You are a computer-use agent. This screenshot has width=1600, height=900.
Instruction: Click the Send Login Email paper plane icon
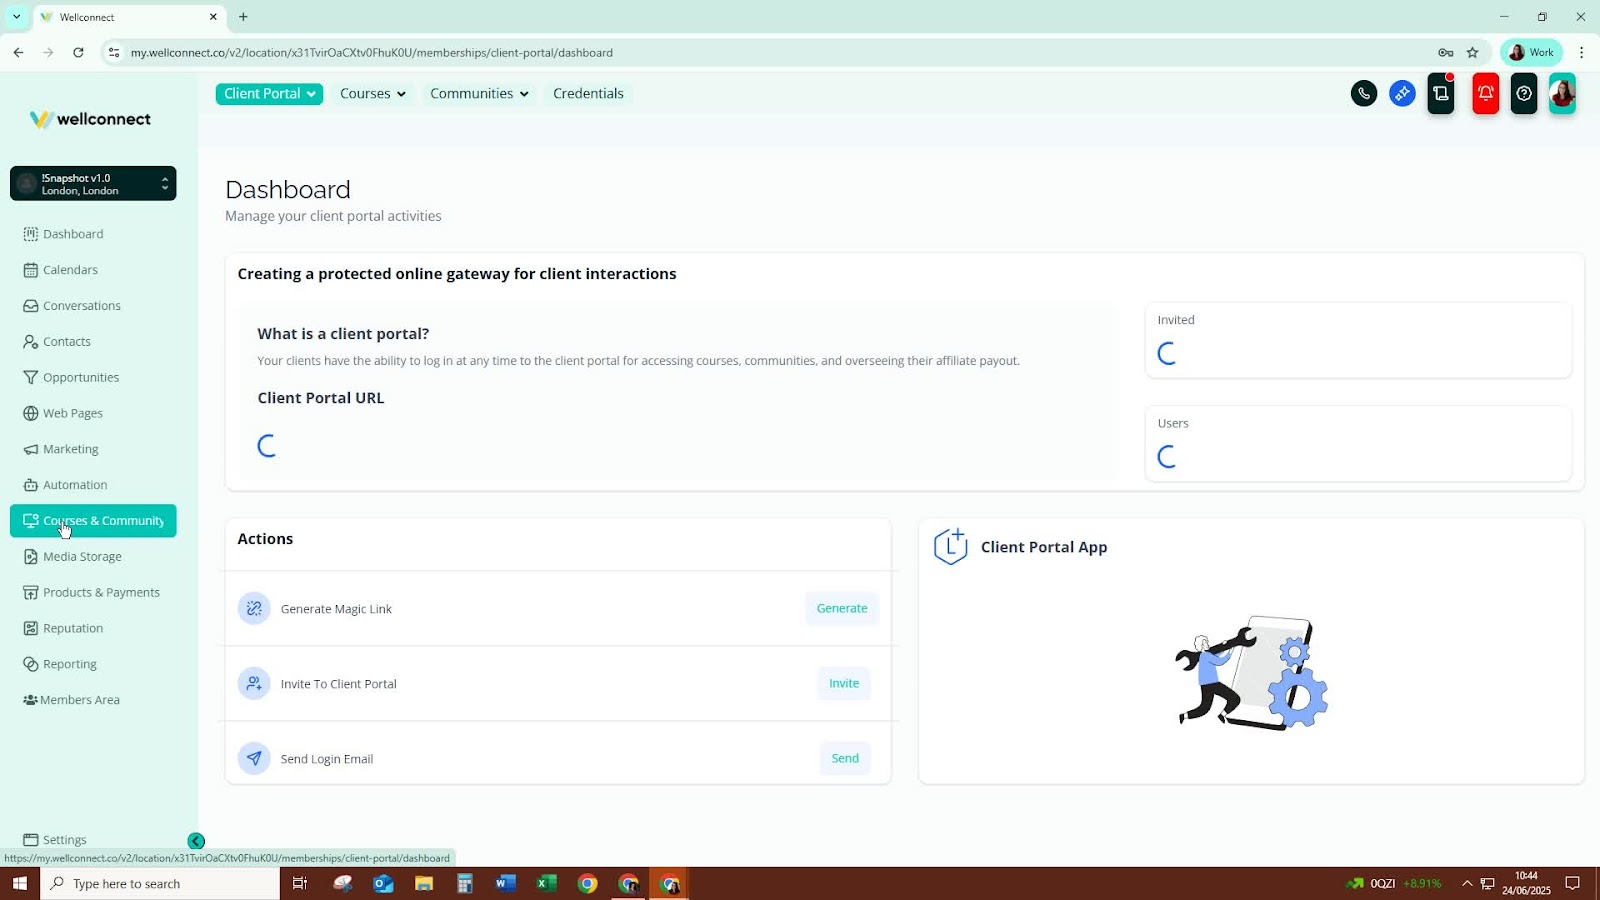254,758
